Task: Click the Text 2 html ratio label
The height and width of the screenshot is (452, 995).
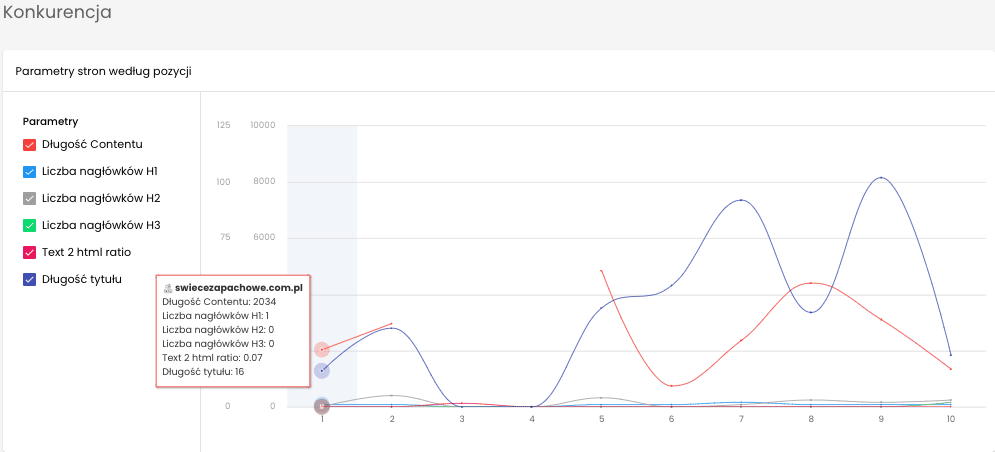Action: point(87,253)
